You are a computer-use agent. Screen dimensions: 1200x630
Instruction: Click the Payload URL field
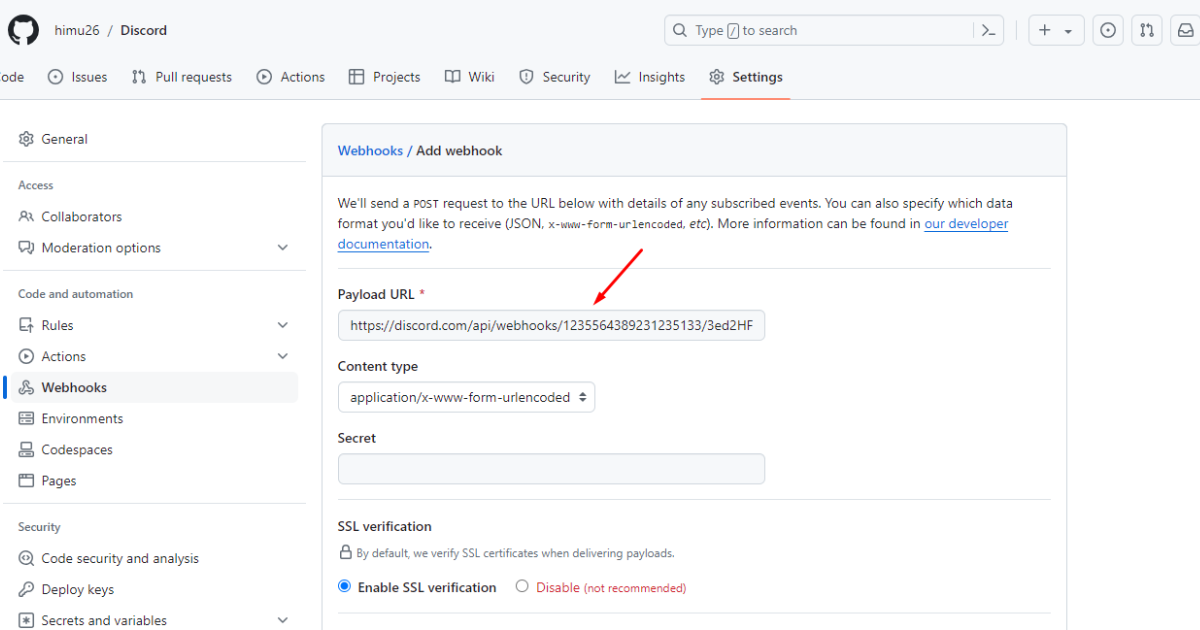(x=551, y=325)
